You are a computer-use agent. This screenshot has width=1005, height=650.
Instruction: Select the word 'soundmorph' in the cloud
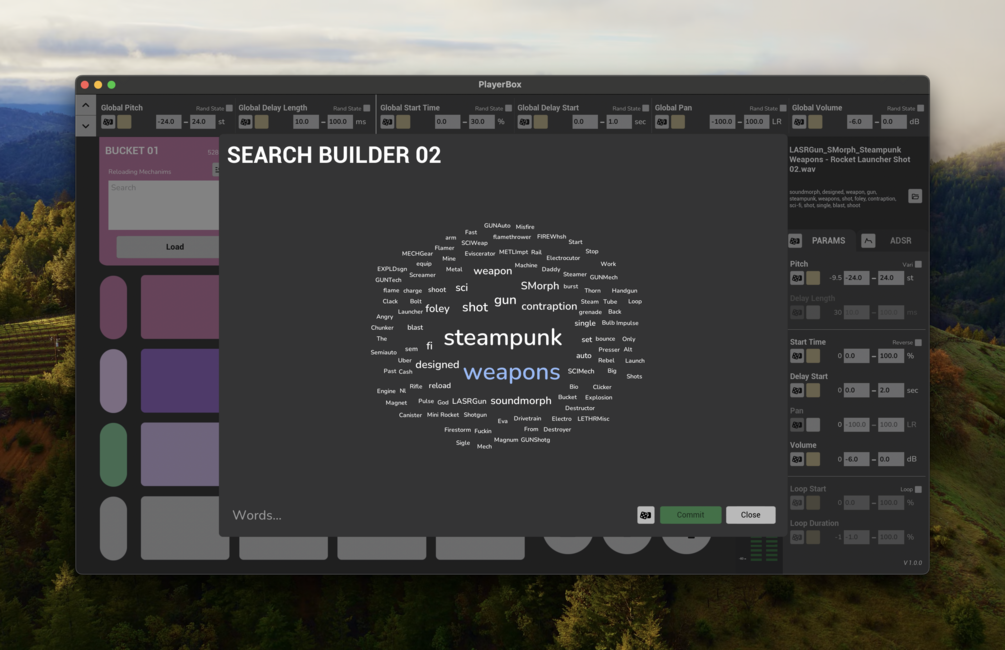[x=520, y=401]
